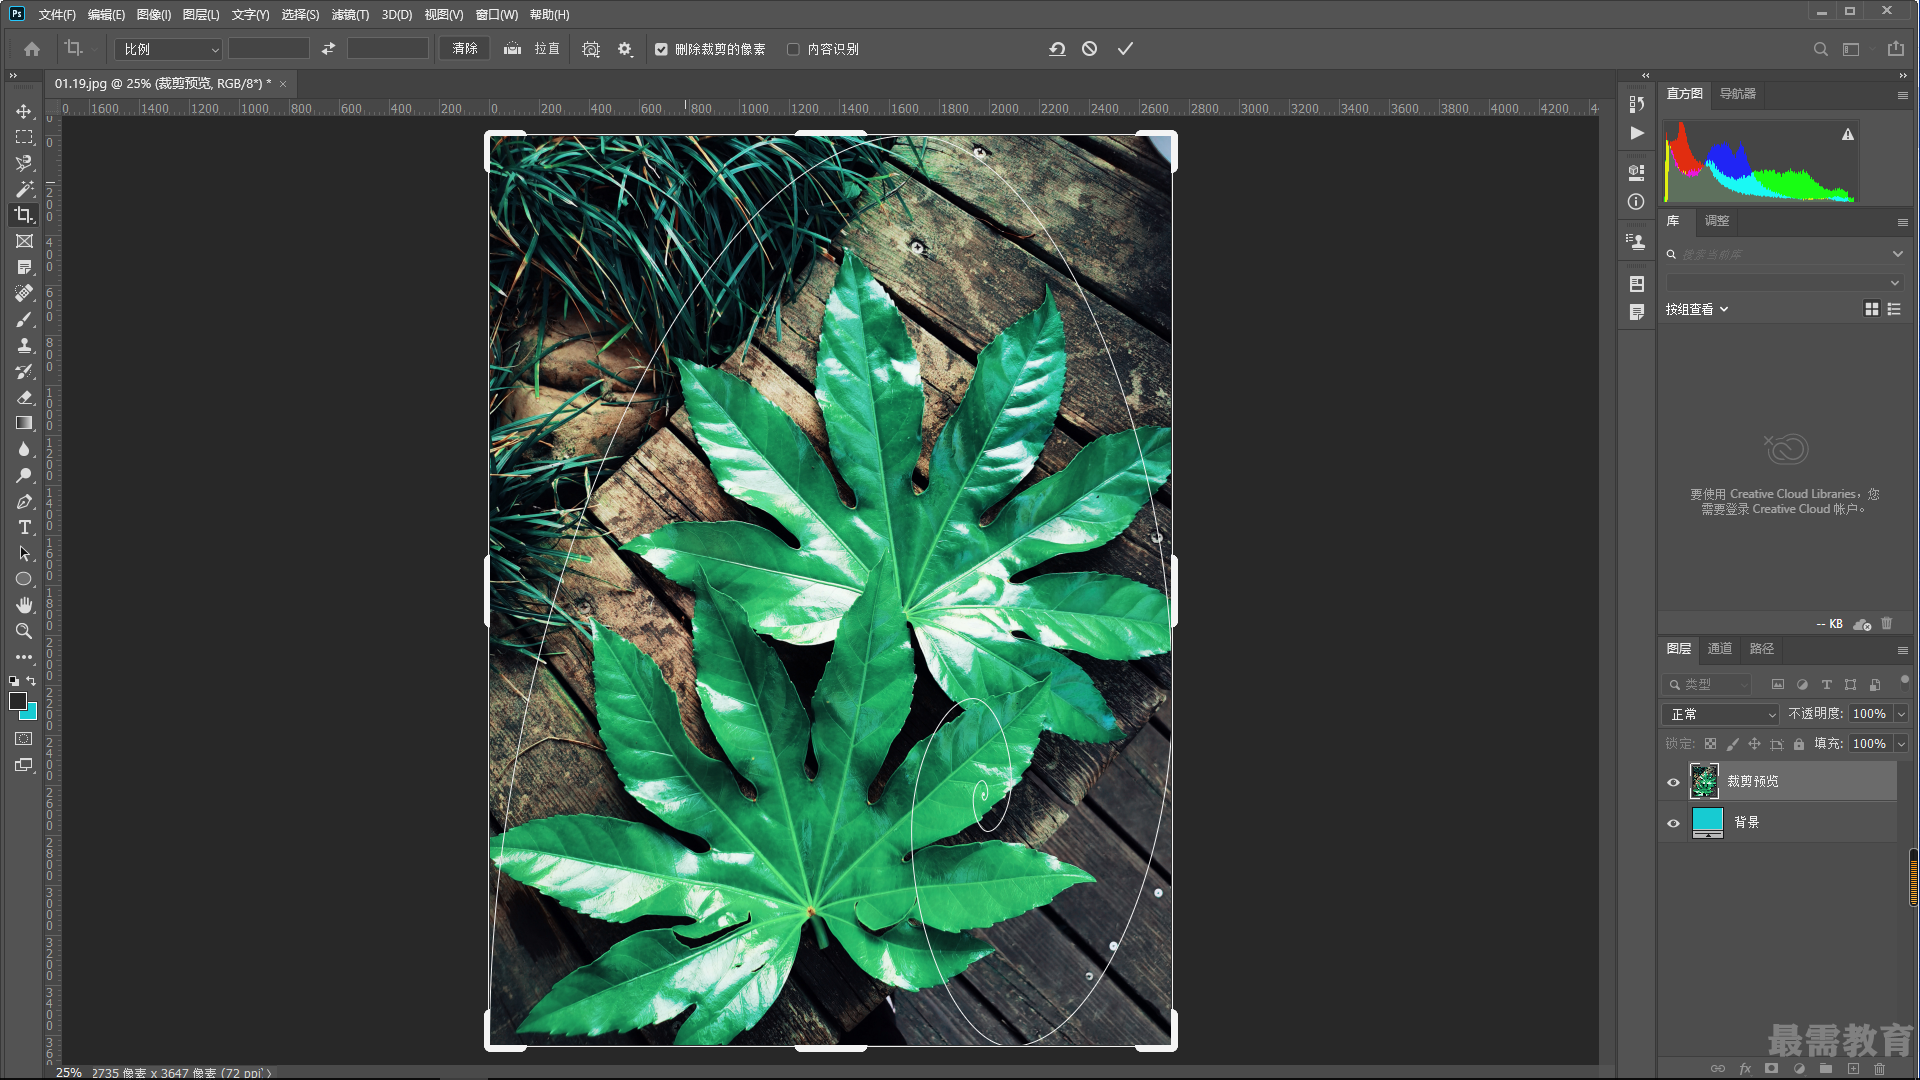Click the background color swatch
Viewport: 1920px width, 1080px height.
click(x=31, y=714)
